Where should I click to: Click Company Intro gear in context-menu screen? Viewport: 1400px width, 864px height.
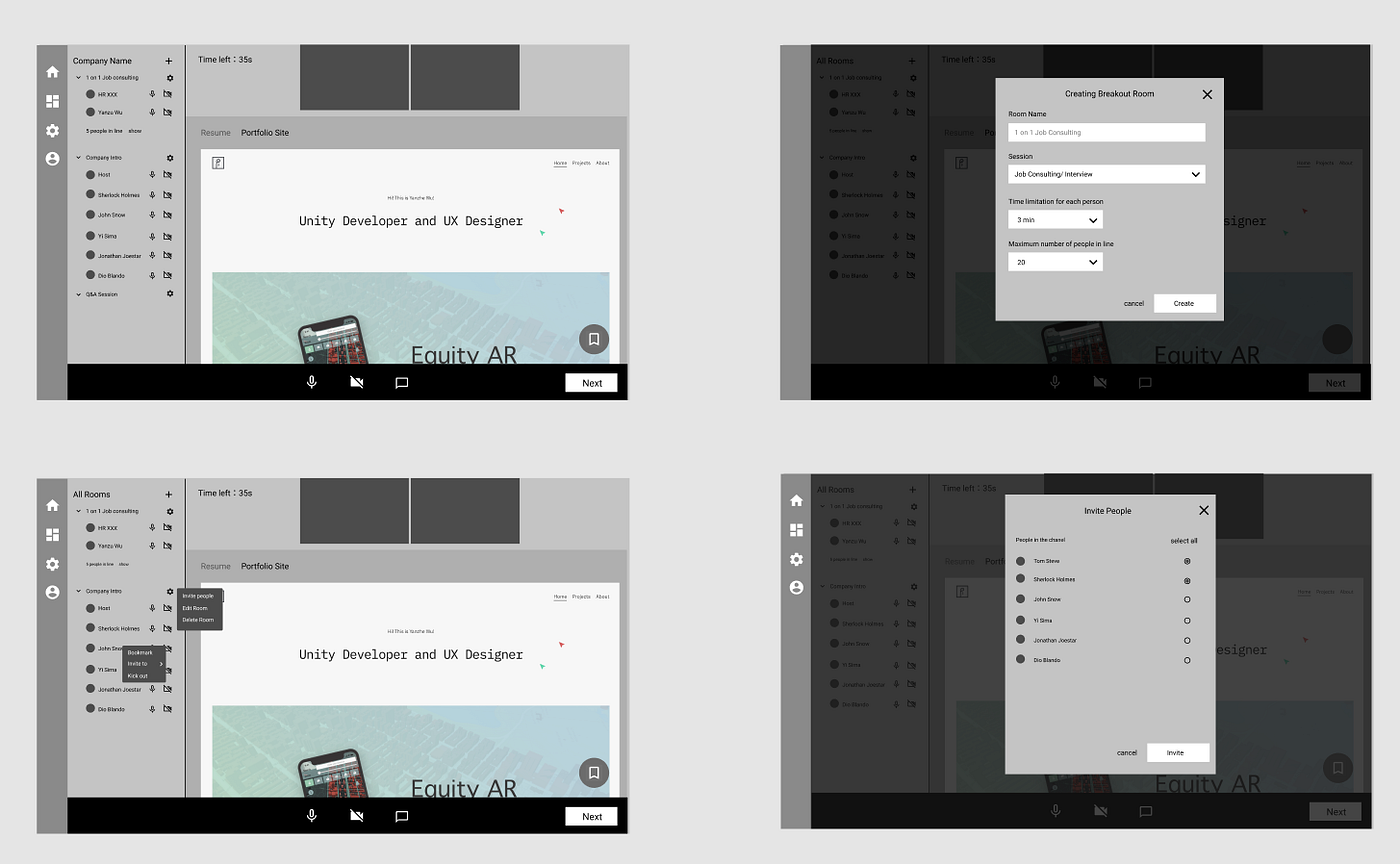tap(170, 591)
